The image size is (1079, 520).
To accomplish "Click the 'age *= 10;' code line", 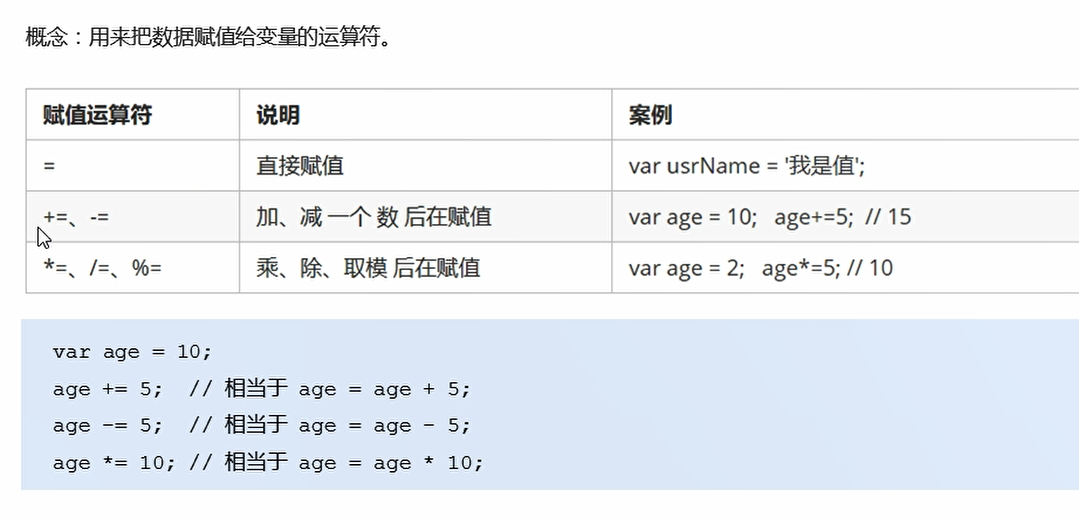I will 113,463.
